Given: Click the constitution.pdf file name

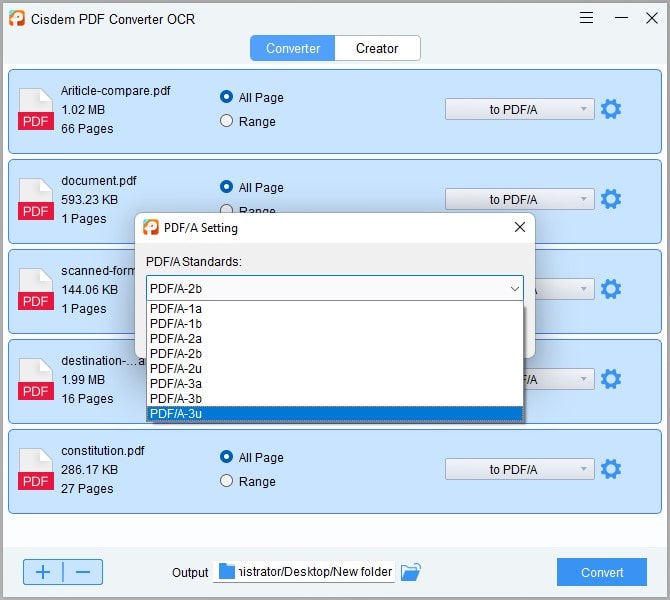Looking at the screenshot, I should pyautogui.click(x=103, y=451).
